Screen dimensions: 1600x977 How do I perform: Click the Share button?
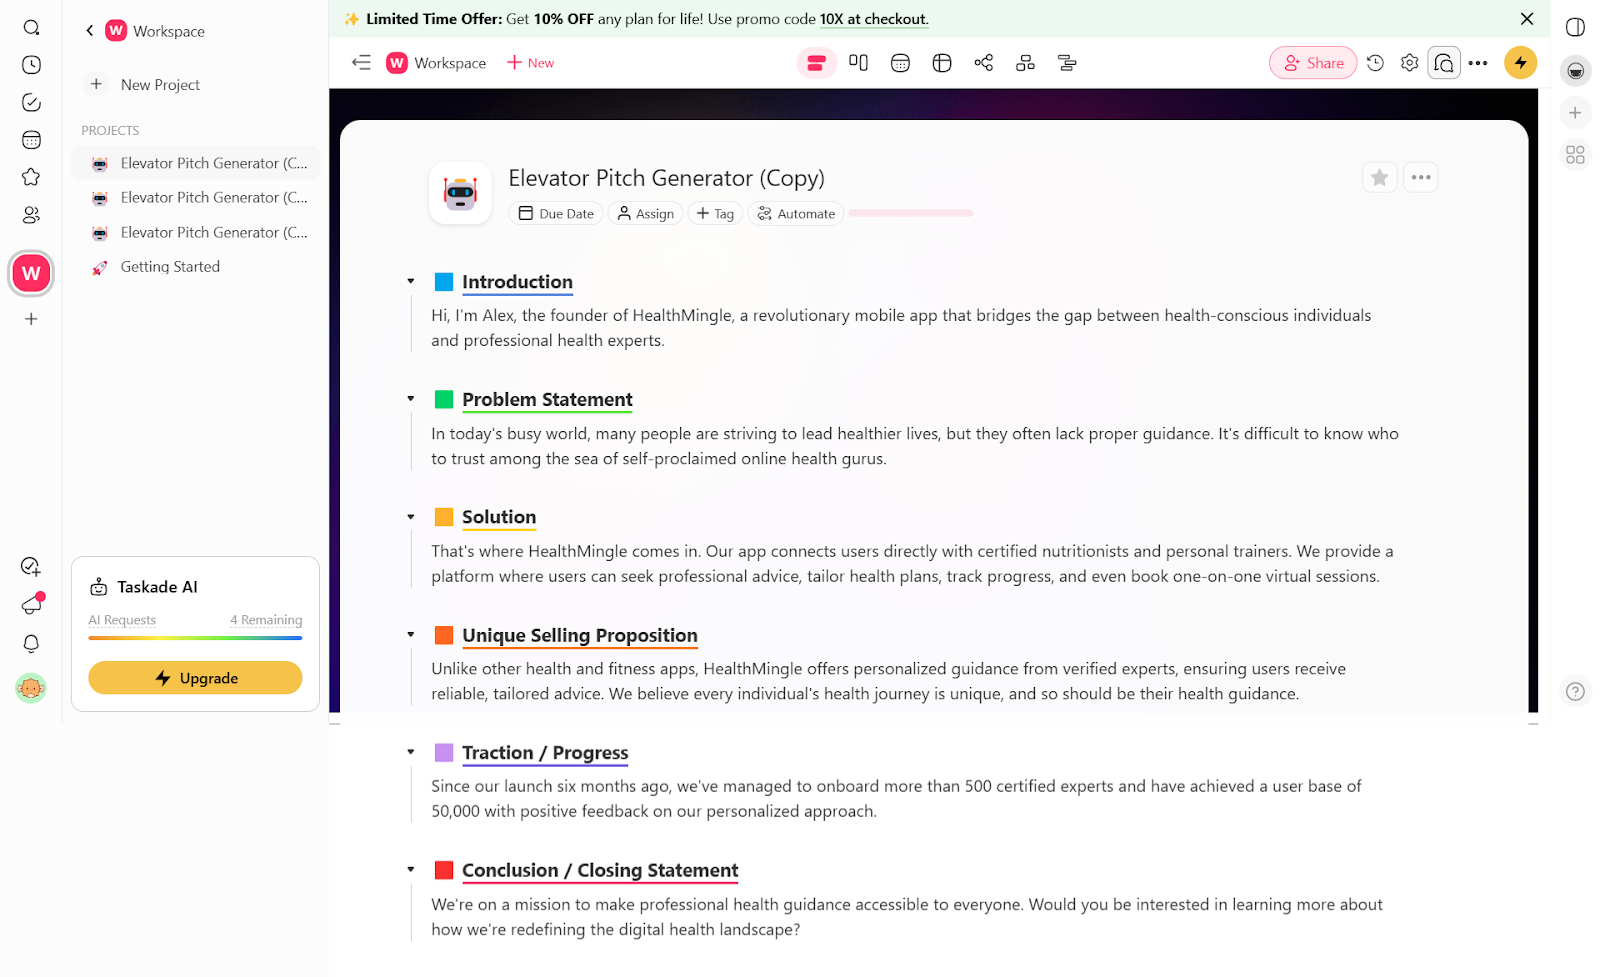pyautogui.click(x=1312, y=62)
